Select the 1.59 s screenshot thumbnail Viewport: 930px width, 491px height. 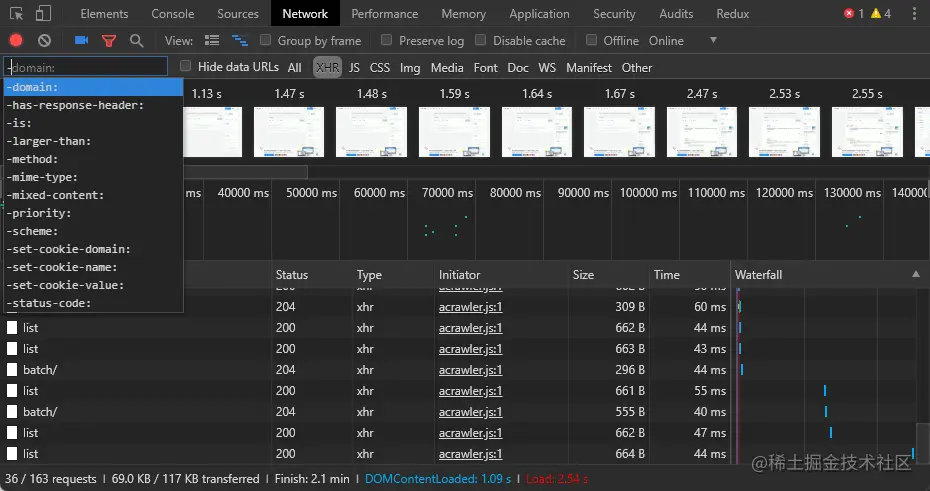pos(454,132)
